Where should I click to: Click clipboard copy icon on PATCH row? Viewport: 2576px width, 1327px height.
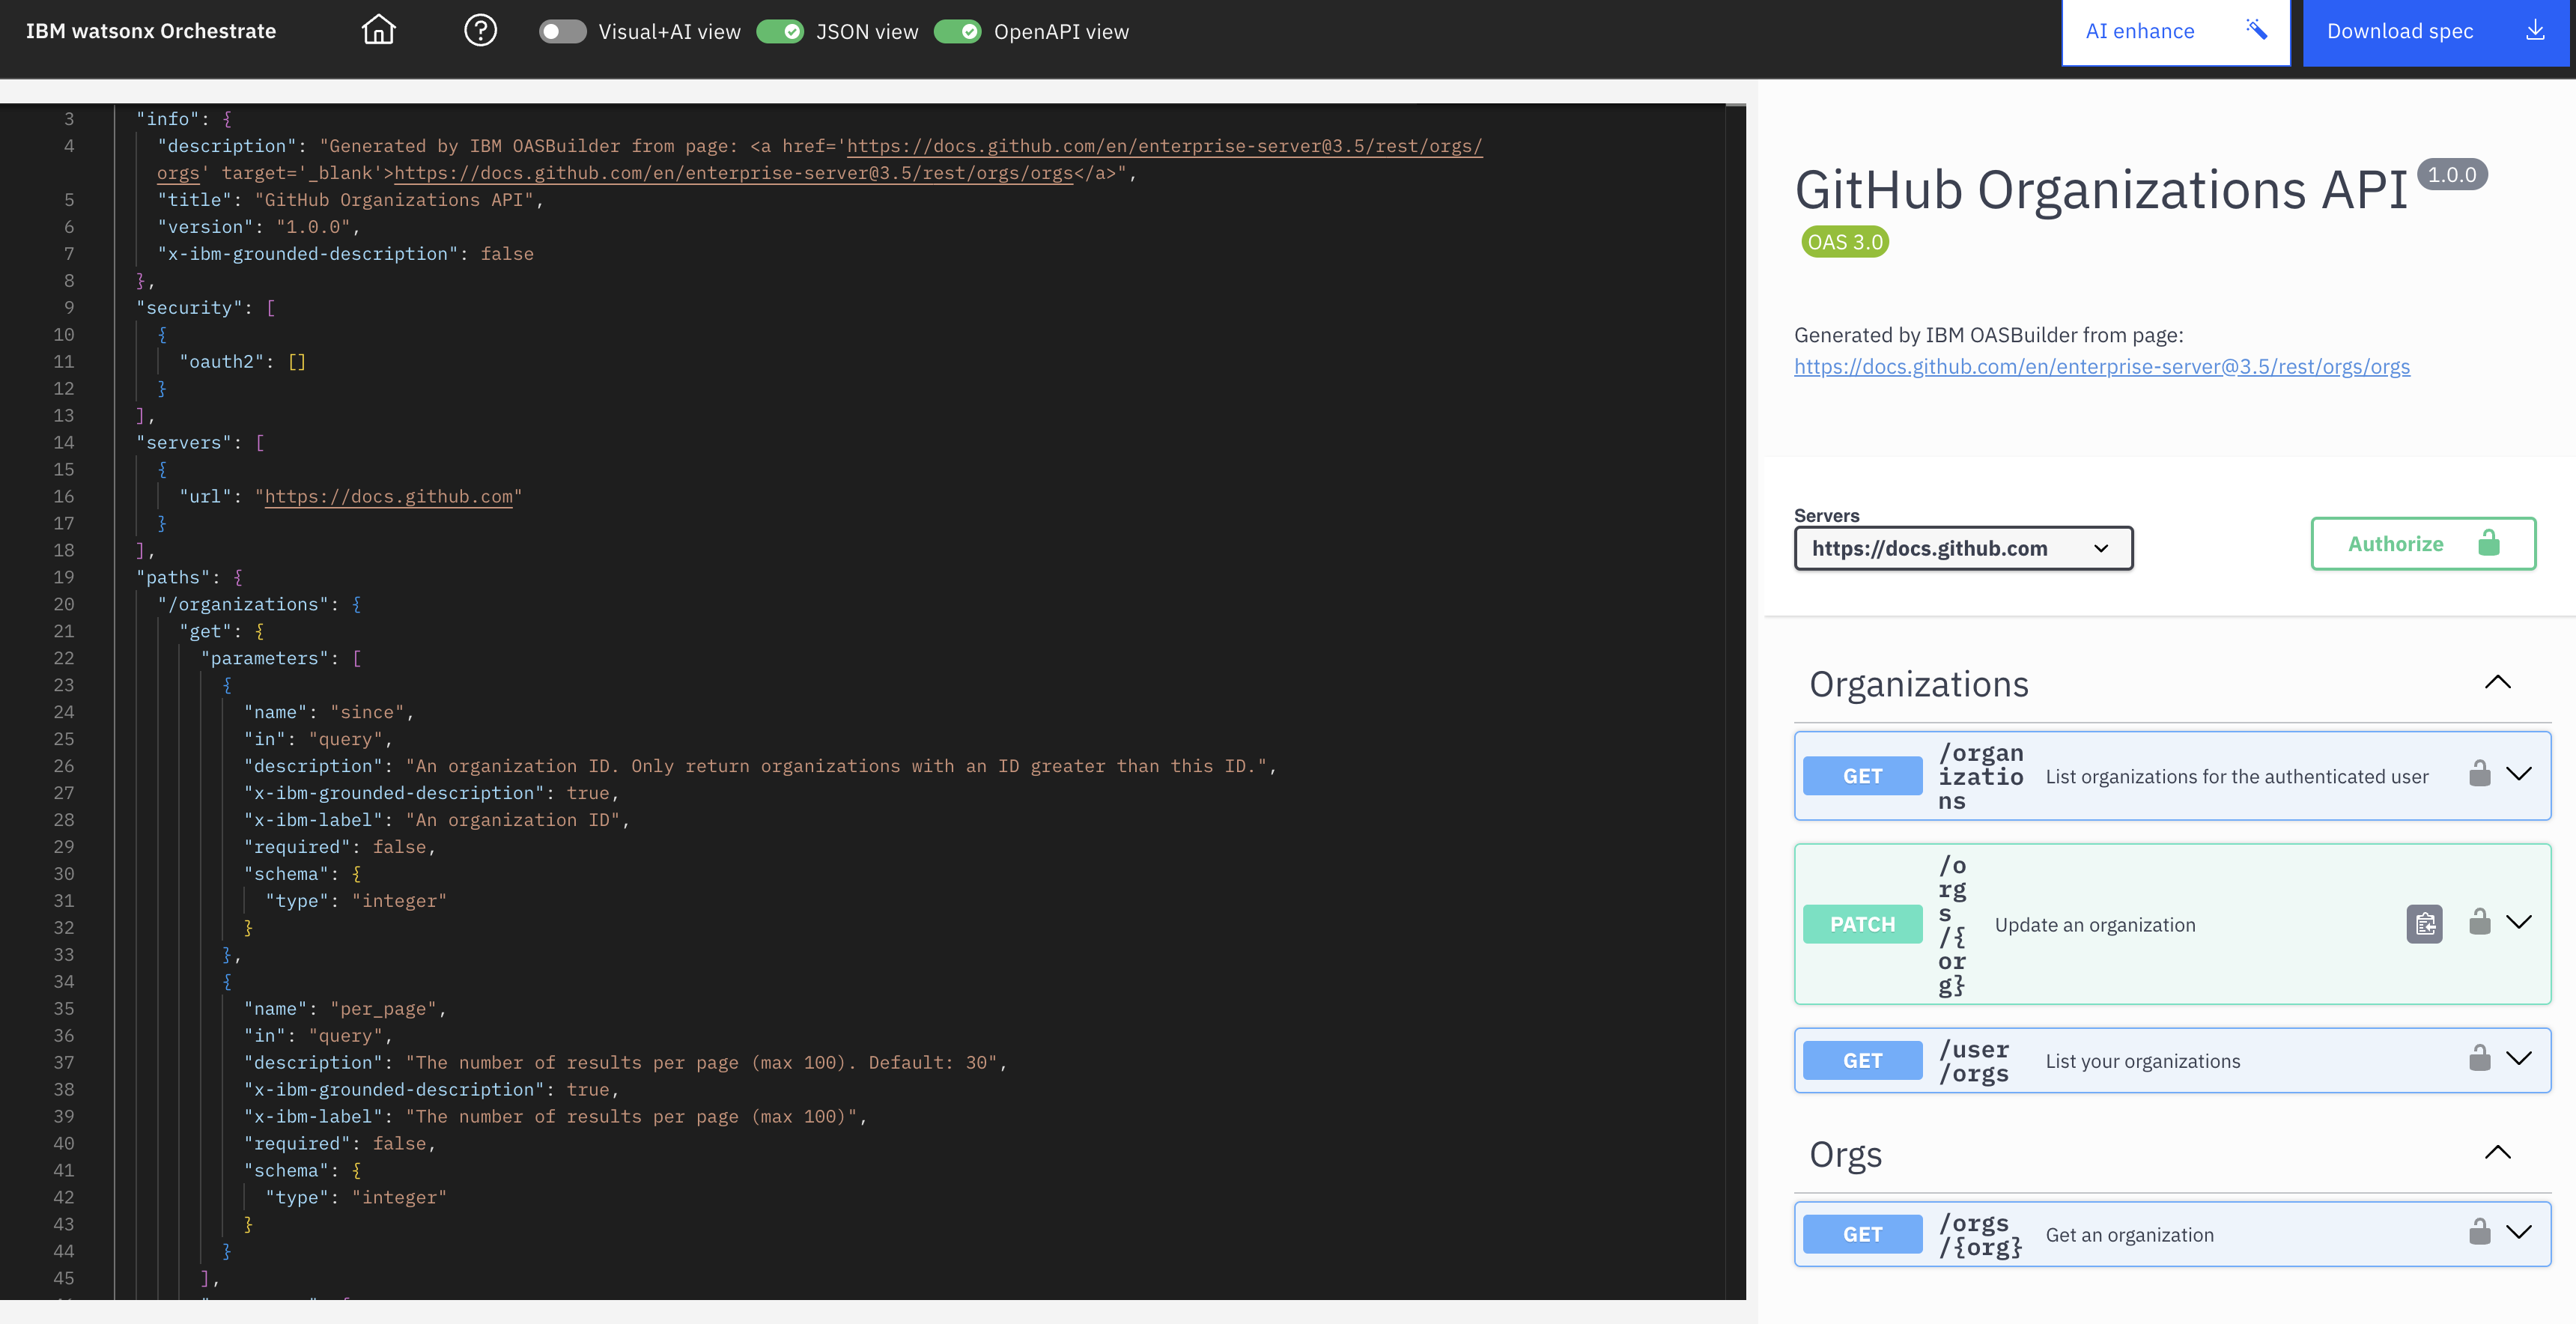[x=2424, y=924]
